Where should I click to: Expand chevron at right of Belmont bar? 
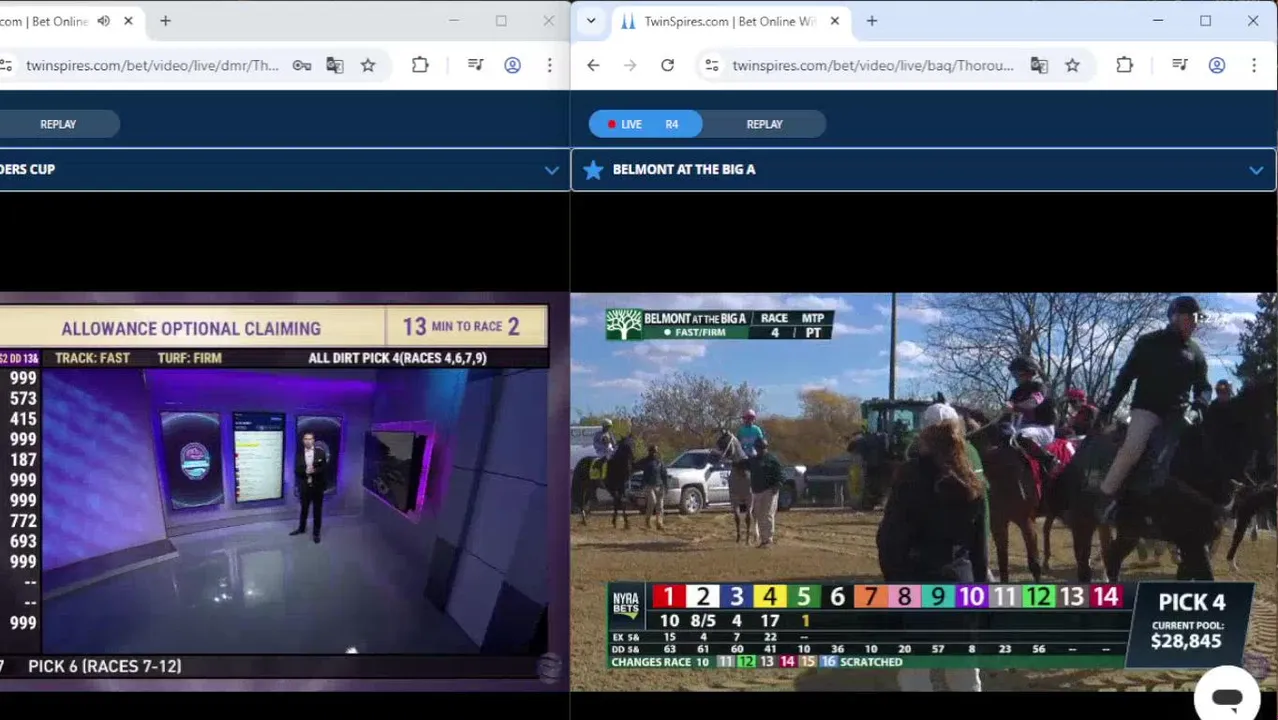[1255, 170]
